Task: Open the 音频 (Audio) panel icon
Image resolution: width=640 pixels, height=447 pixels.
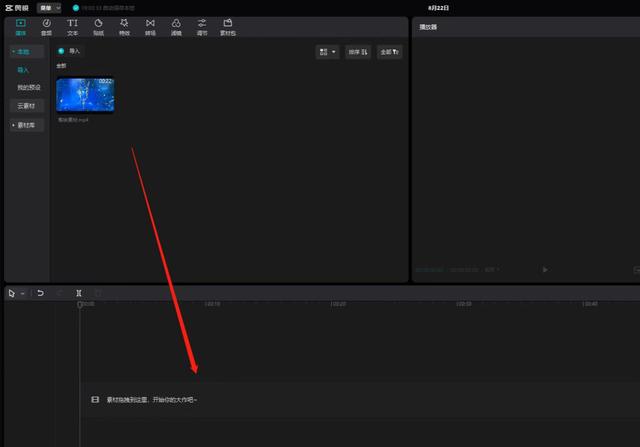Action: click(46, 26)
